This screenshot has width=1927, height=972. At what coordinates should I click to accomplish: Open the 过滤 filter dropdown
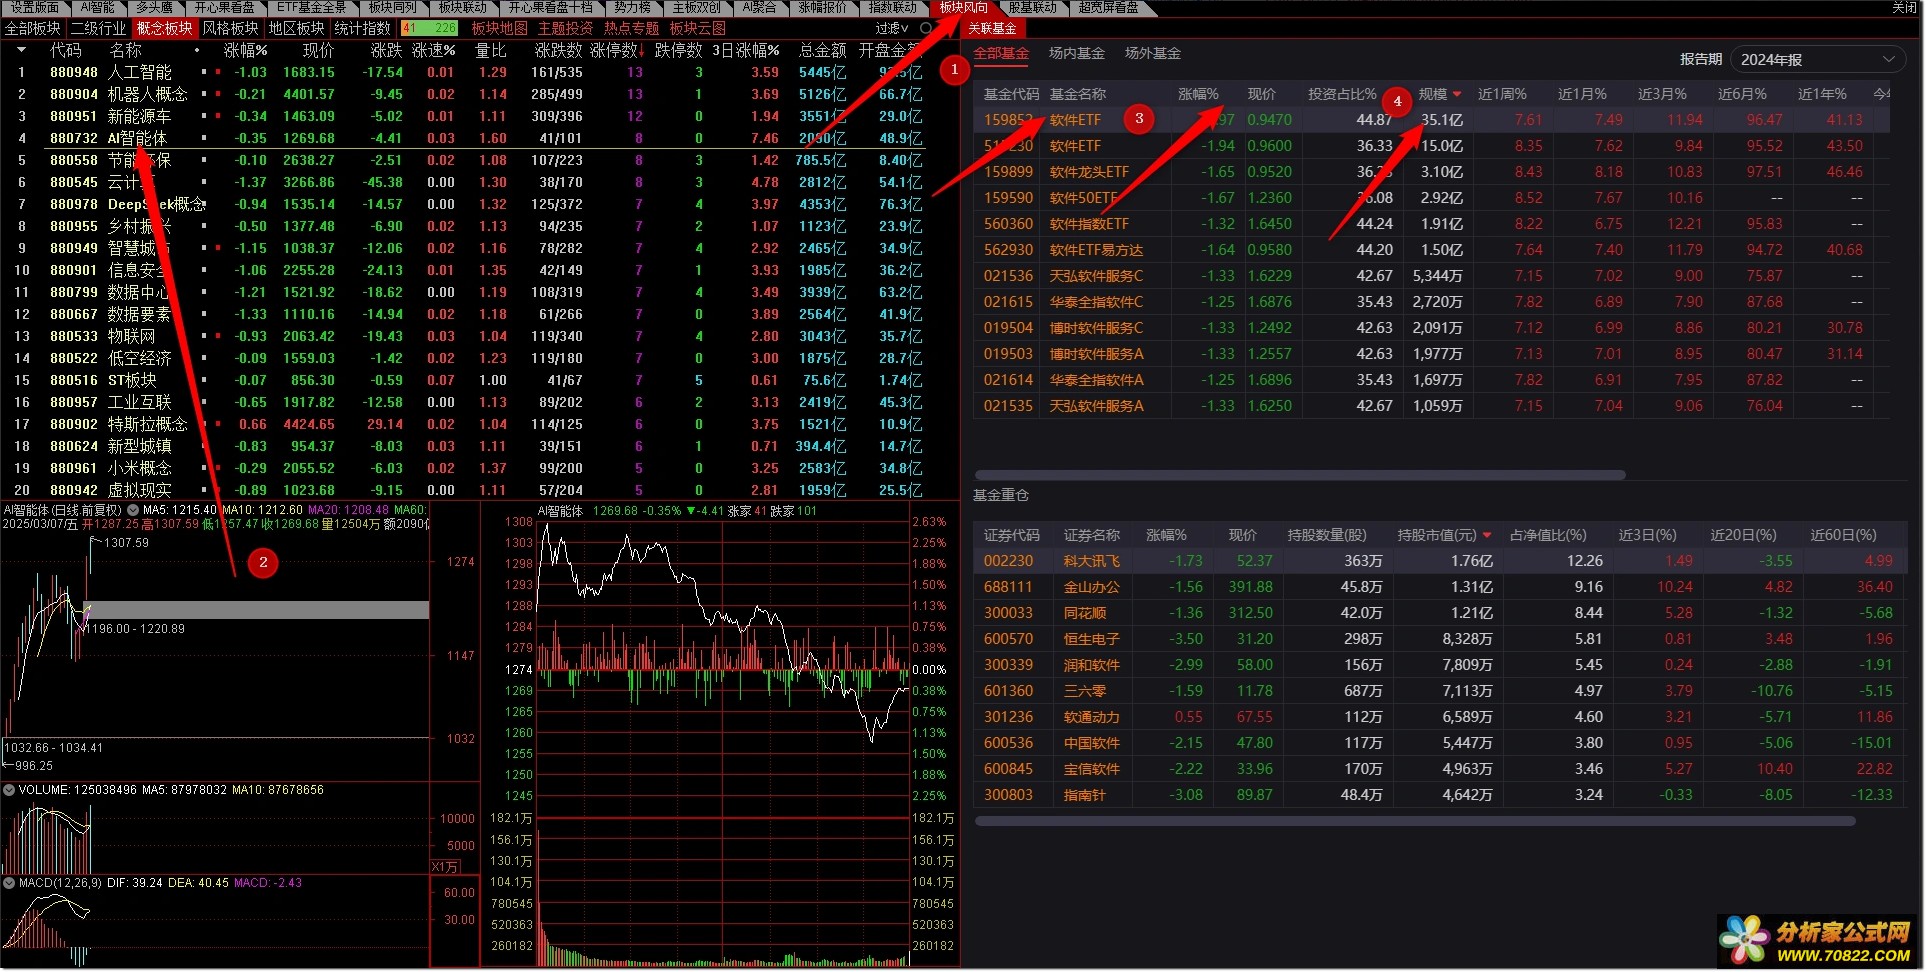pyautogui.click(x=892, y=28)
